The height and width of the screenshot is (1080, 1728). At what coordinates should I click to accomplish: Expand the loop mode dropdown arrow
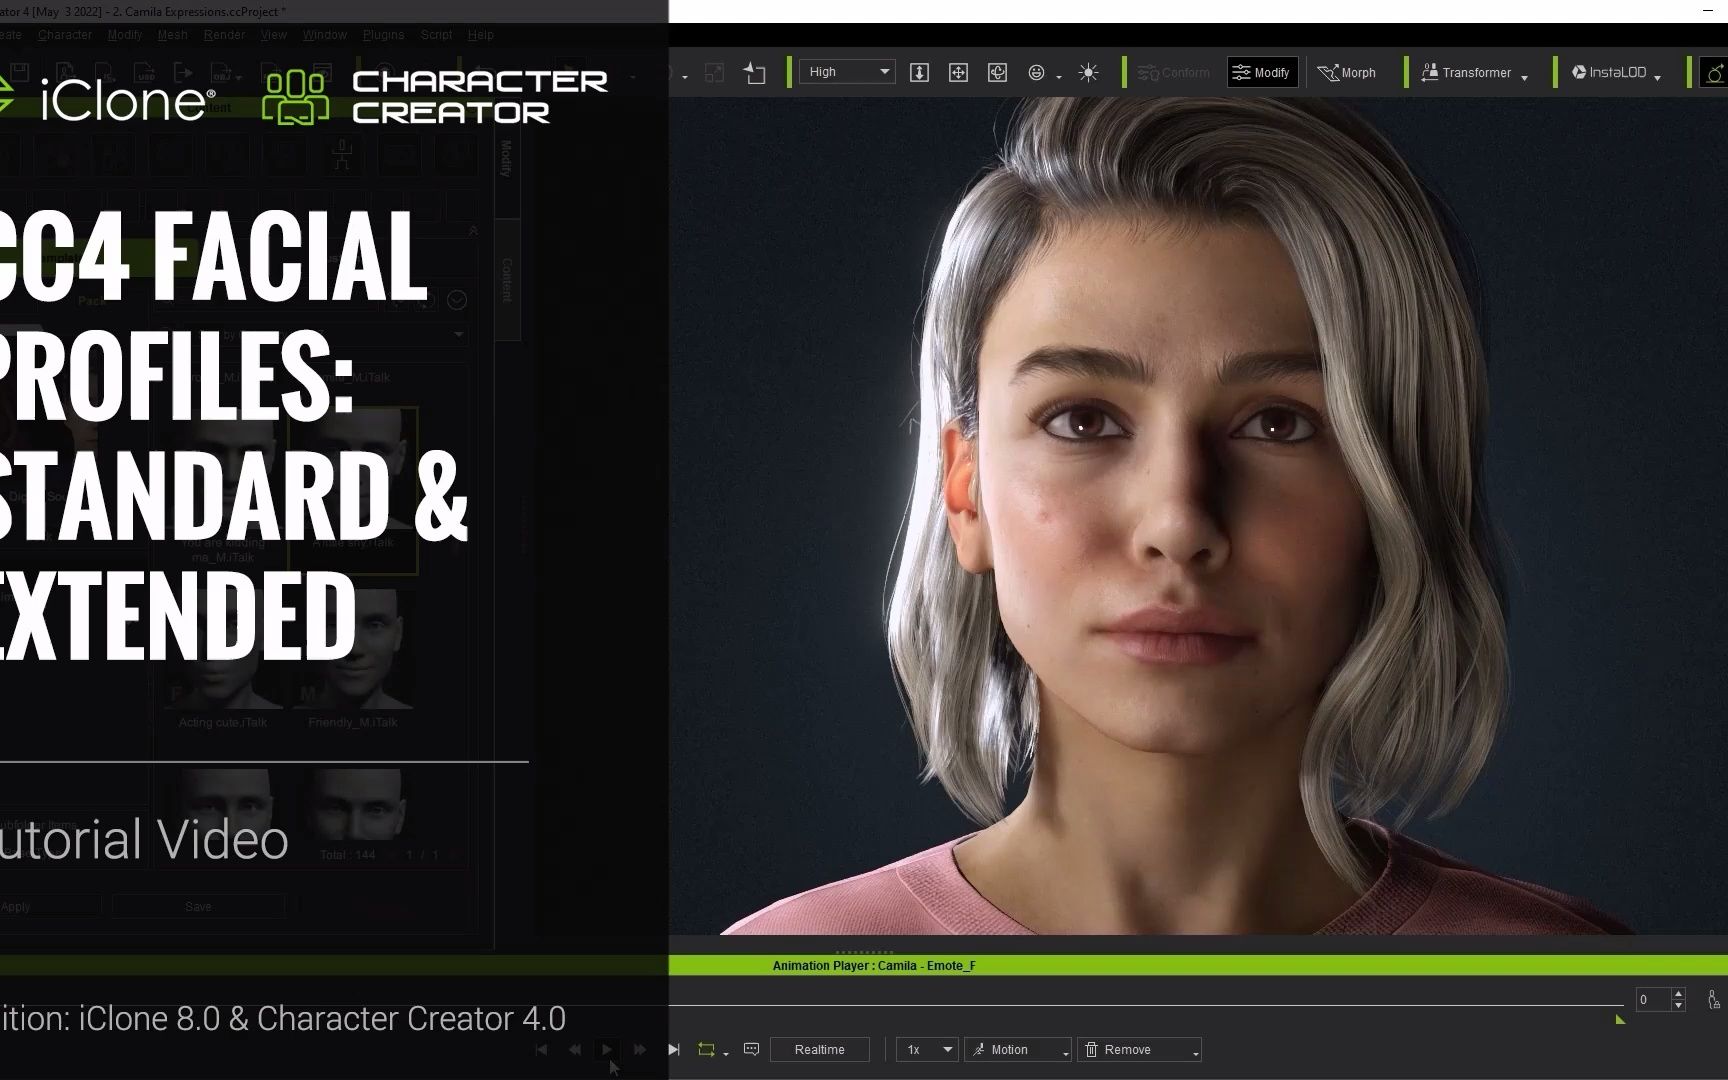726,1053
